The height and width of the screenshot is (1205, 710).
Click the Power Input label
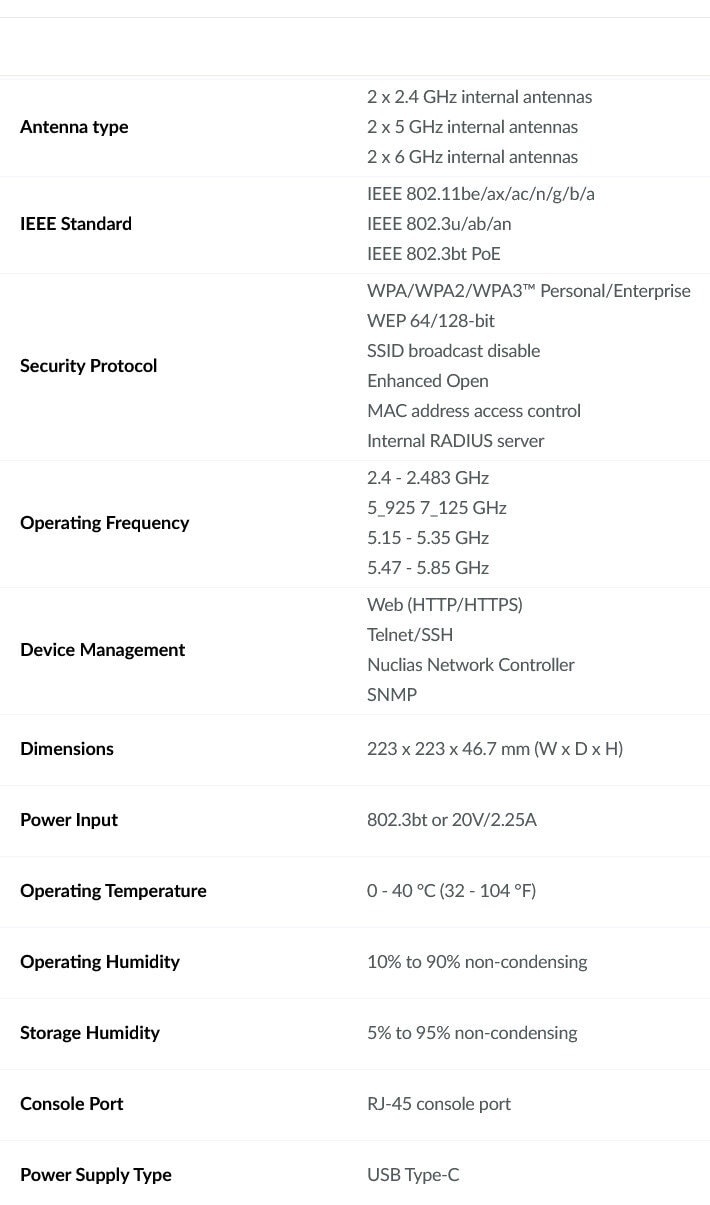[69, 820]
